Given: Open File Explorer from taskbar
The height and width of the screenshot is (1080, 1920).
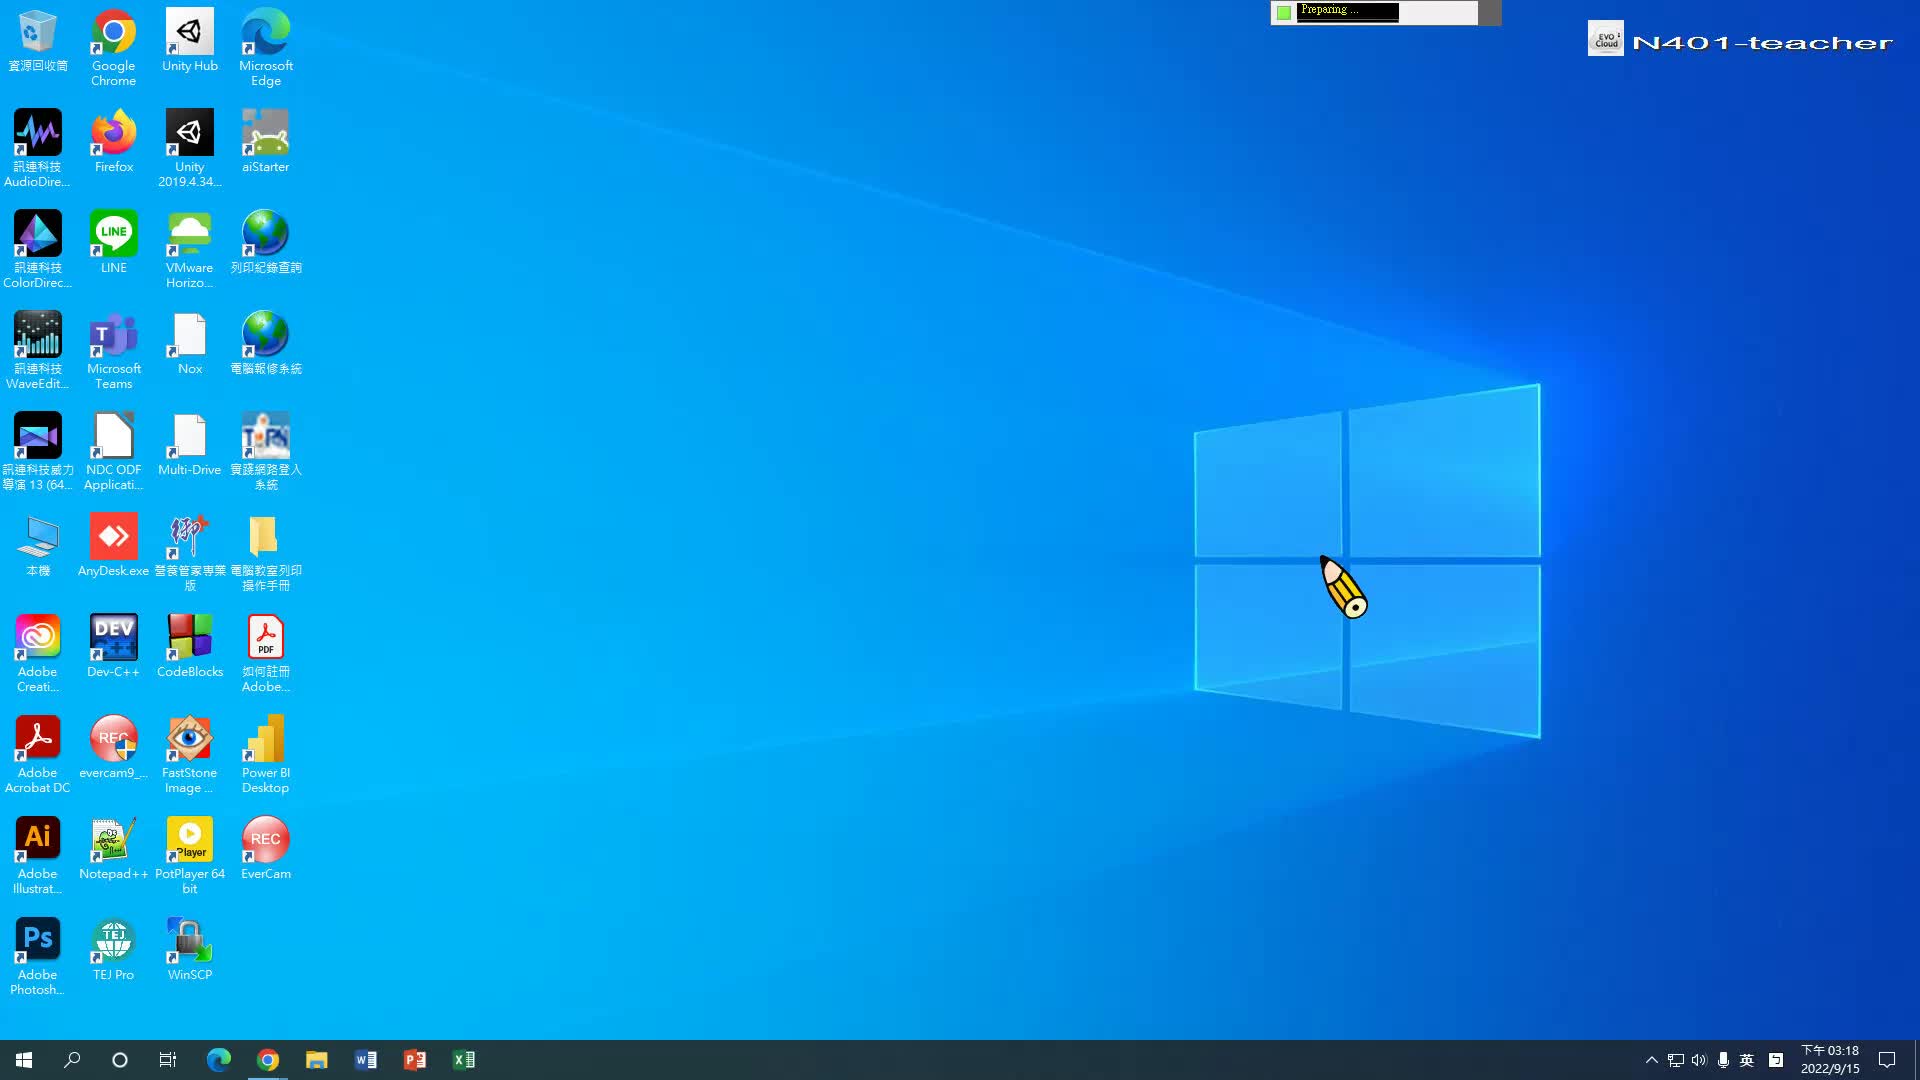Looking at the screenshot, I should pyautogui.click(x=316, y=1060).
